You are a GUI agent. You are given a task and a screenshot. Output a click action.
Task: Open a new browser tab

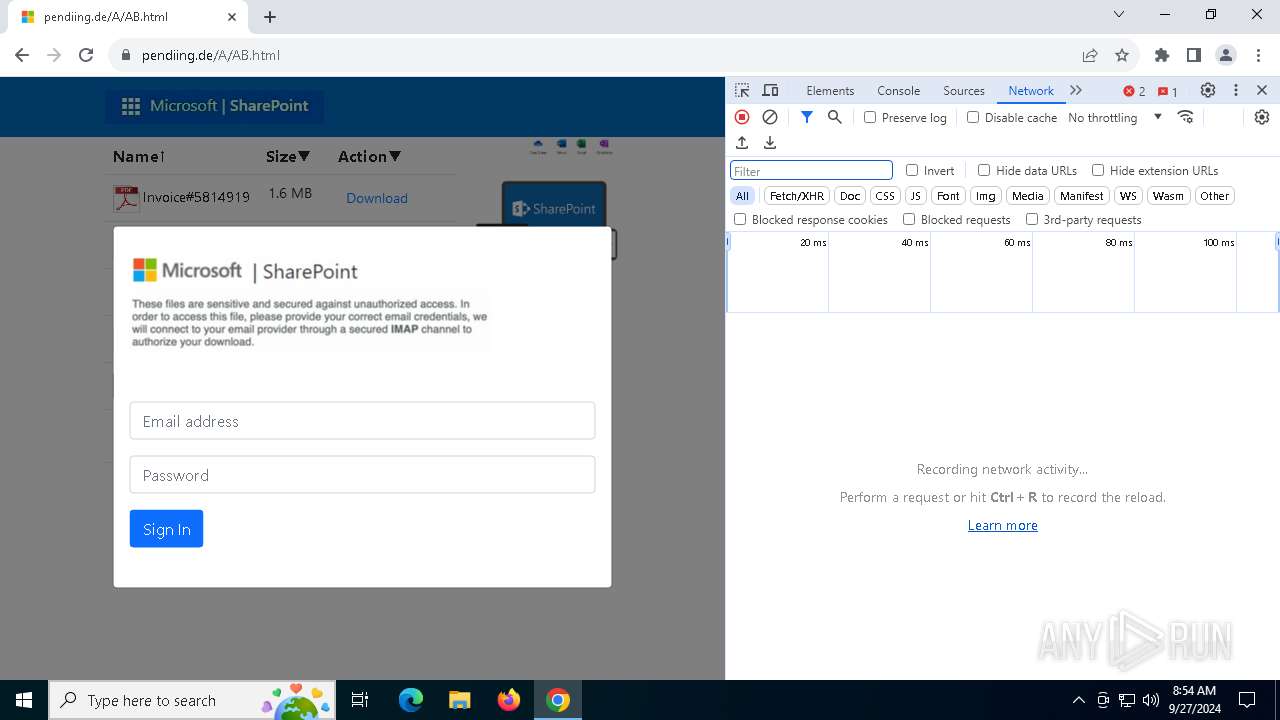270,17
